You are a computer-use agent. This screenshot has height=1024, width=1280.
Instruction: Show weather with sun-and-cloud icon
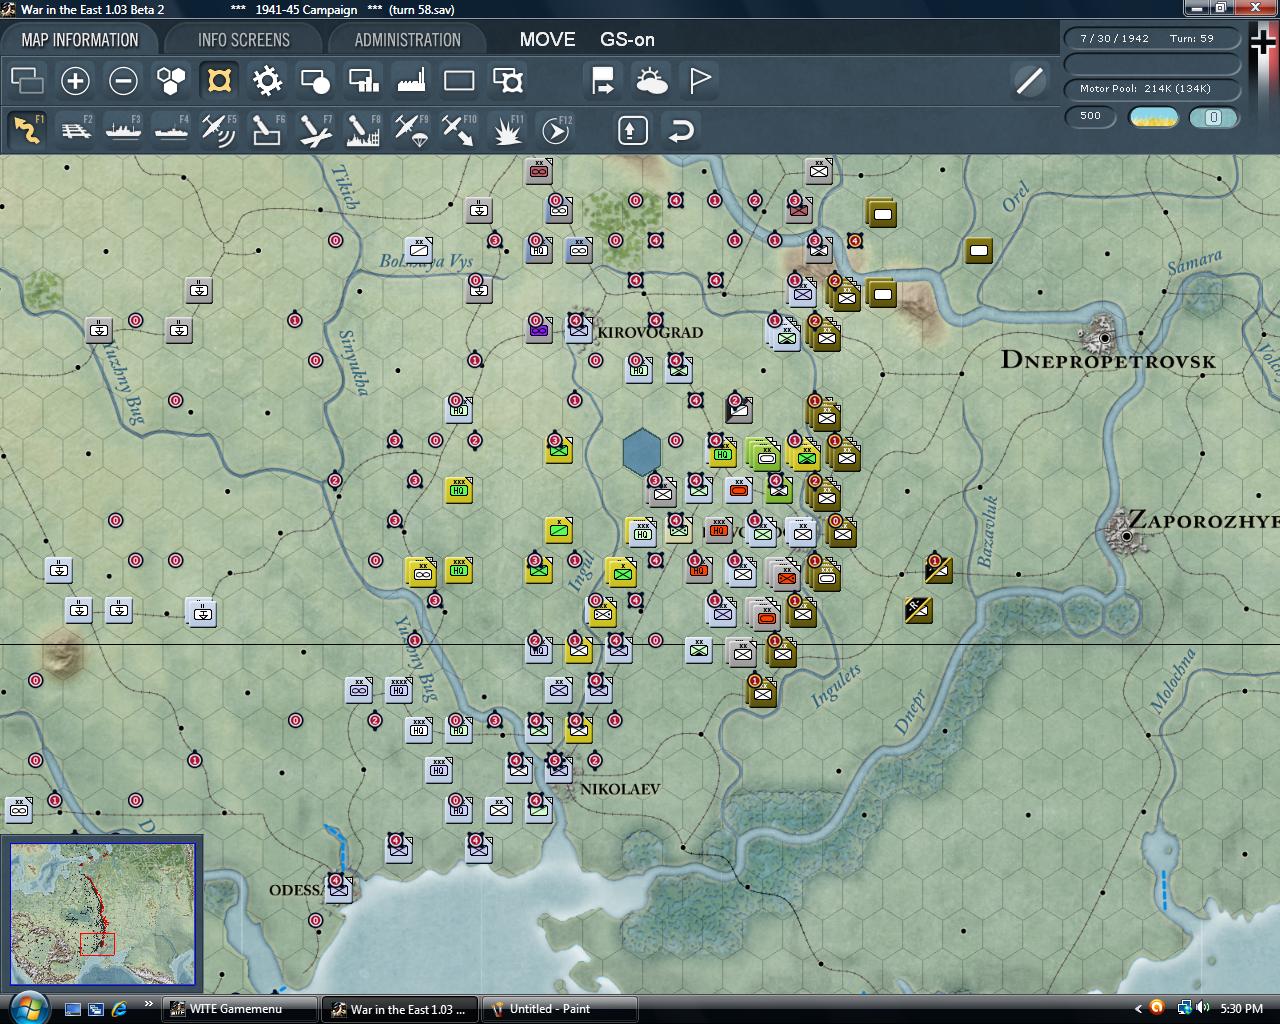[651, 80]
